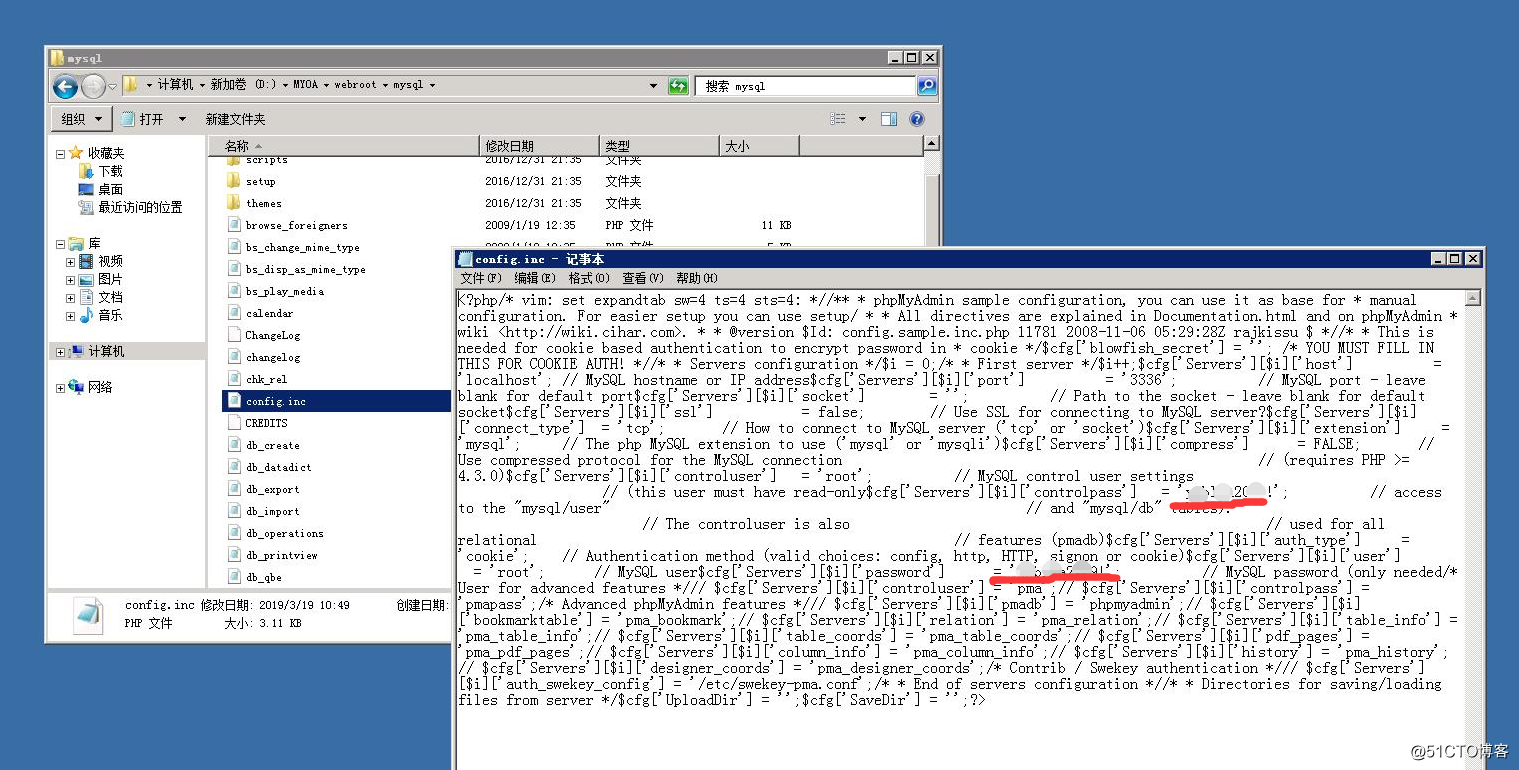This screenshot has width=1519, height=770.
Task: Click the Explorer forward arrow button
Action: point(93,86)
